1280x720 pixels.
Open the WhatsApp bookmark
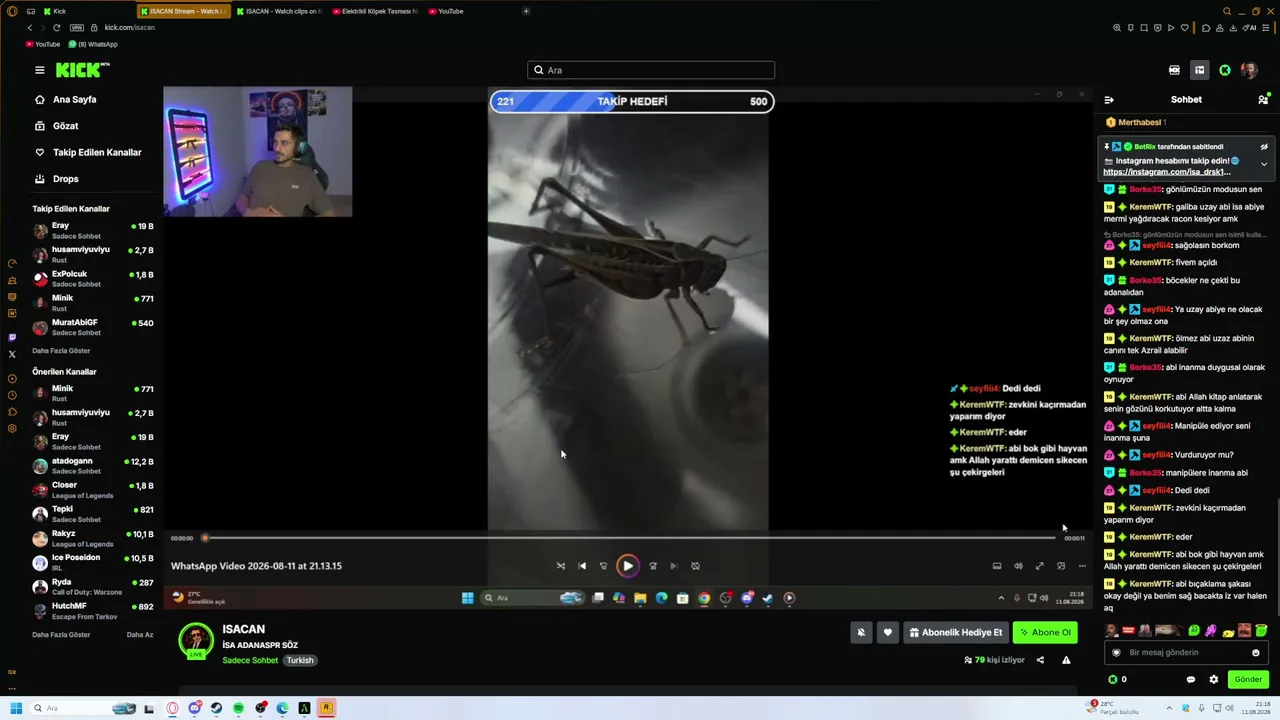[x=92, y=44]
